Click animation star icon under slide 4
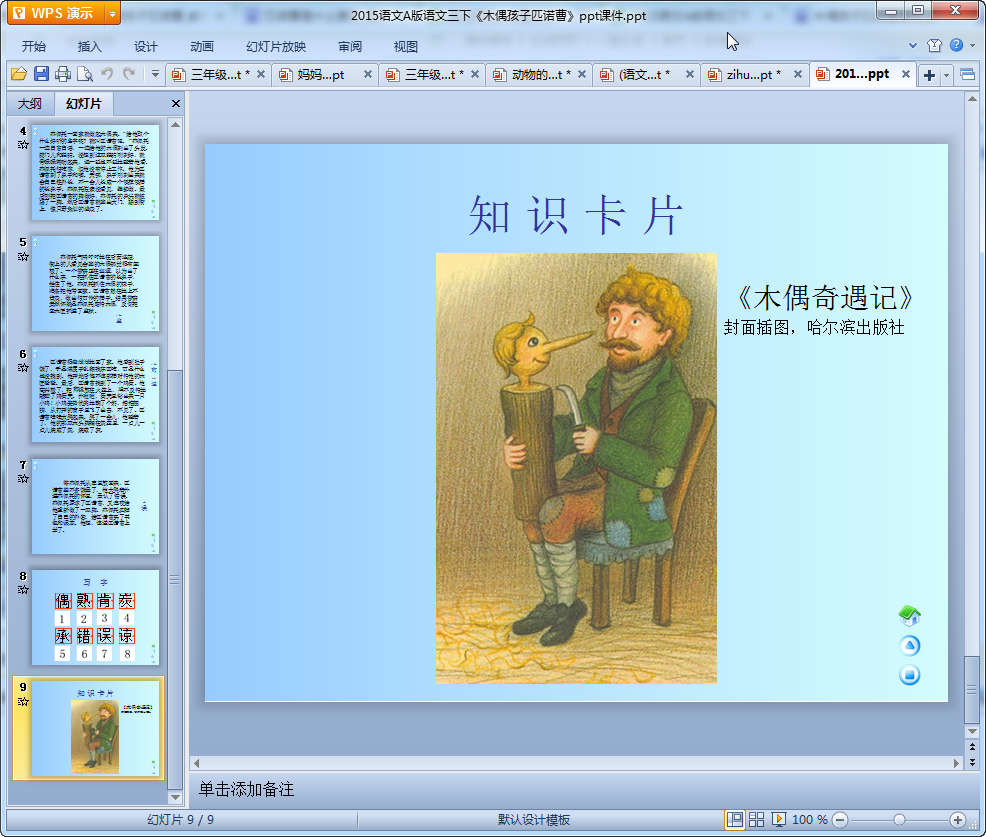The image size is (986, 837). [23, 145]
